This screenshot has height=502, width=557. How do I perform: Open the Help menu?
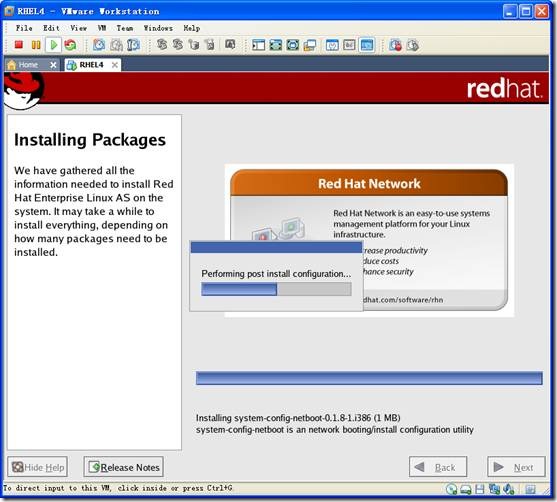[192, 28]
